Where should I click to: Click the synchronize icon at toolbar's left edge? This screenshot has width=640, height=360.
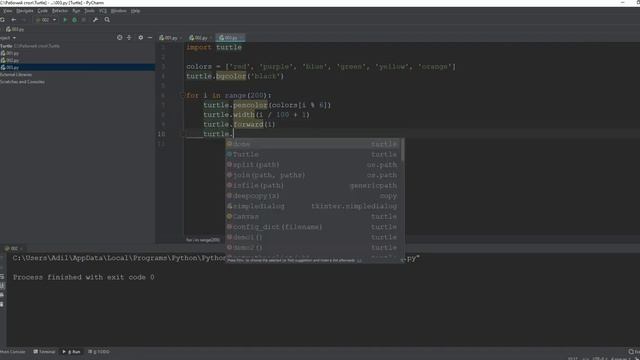2,20
